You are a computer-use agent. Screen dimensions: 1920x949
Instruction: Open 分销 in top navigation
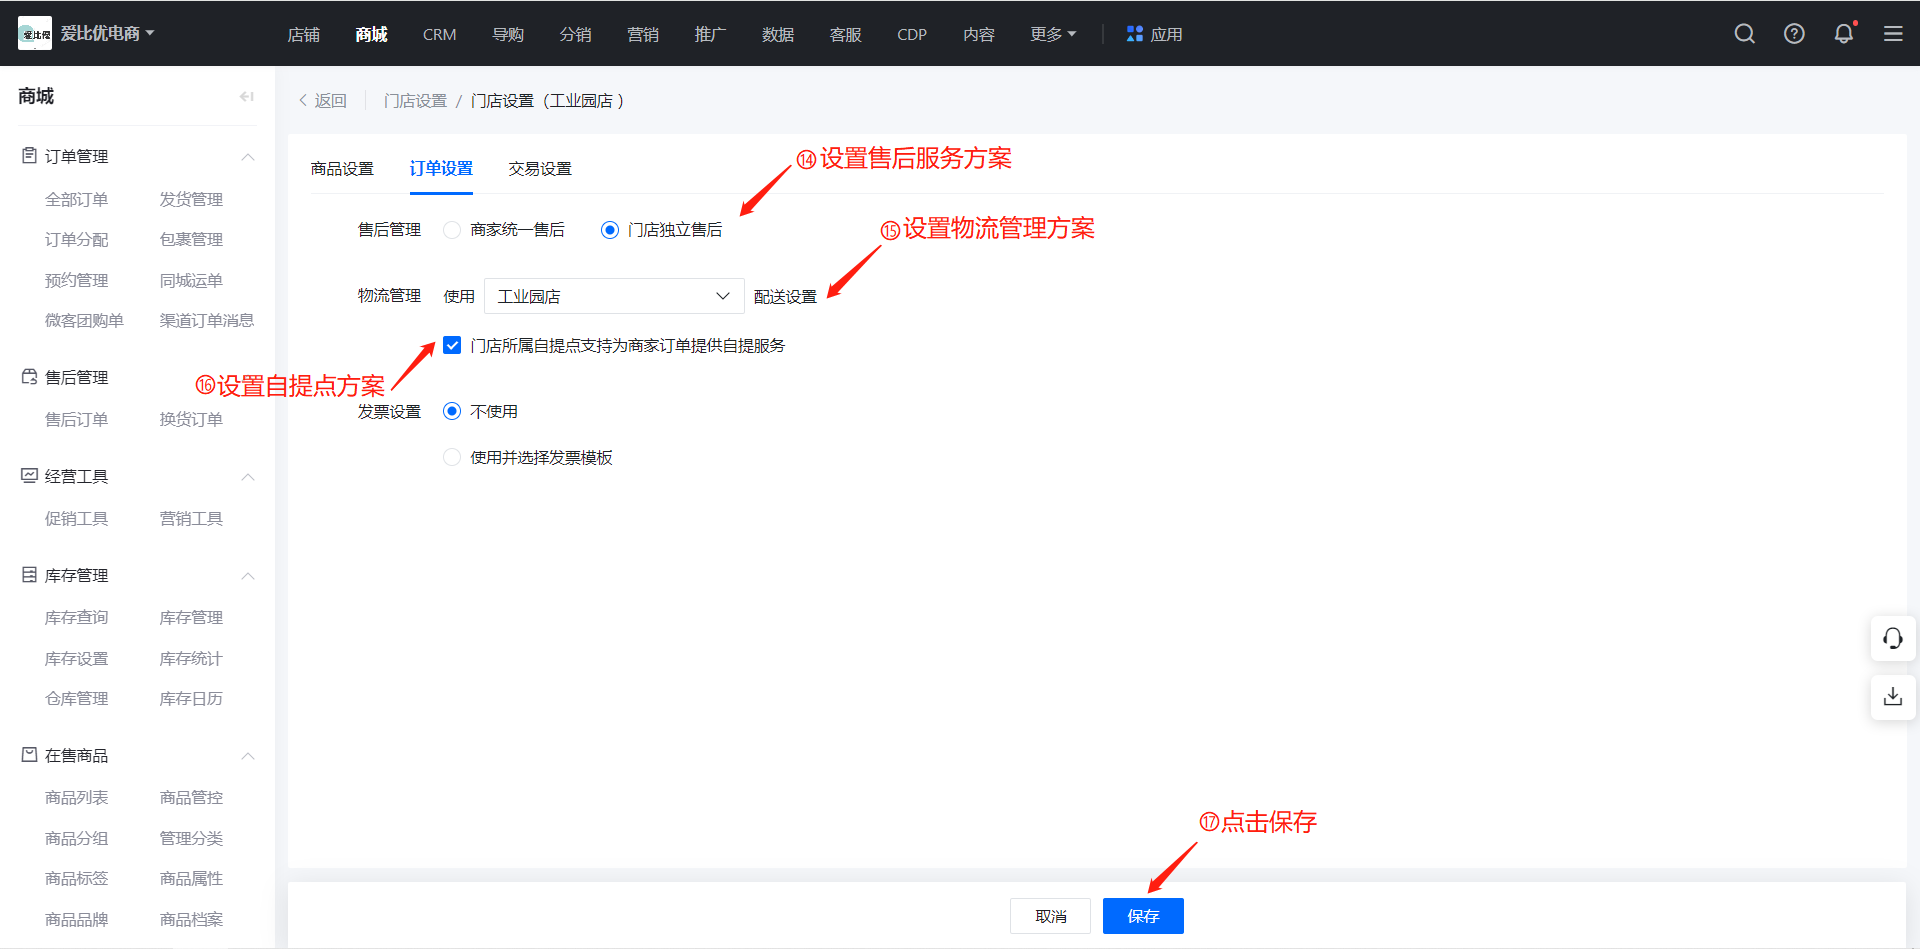tap(575, 34)
